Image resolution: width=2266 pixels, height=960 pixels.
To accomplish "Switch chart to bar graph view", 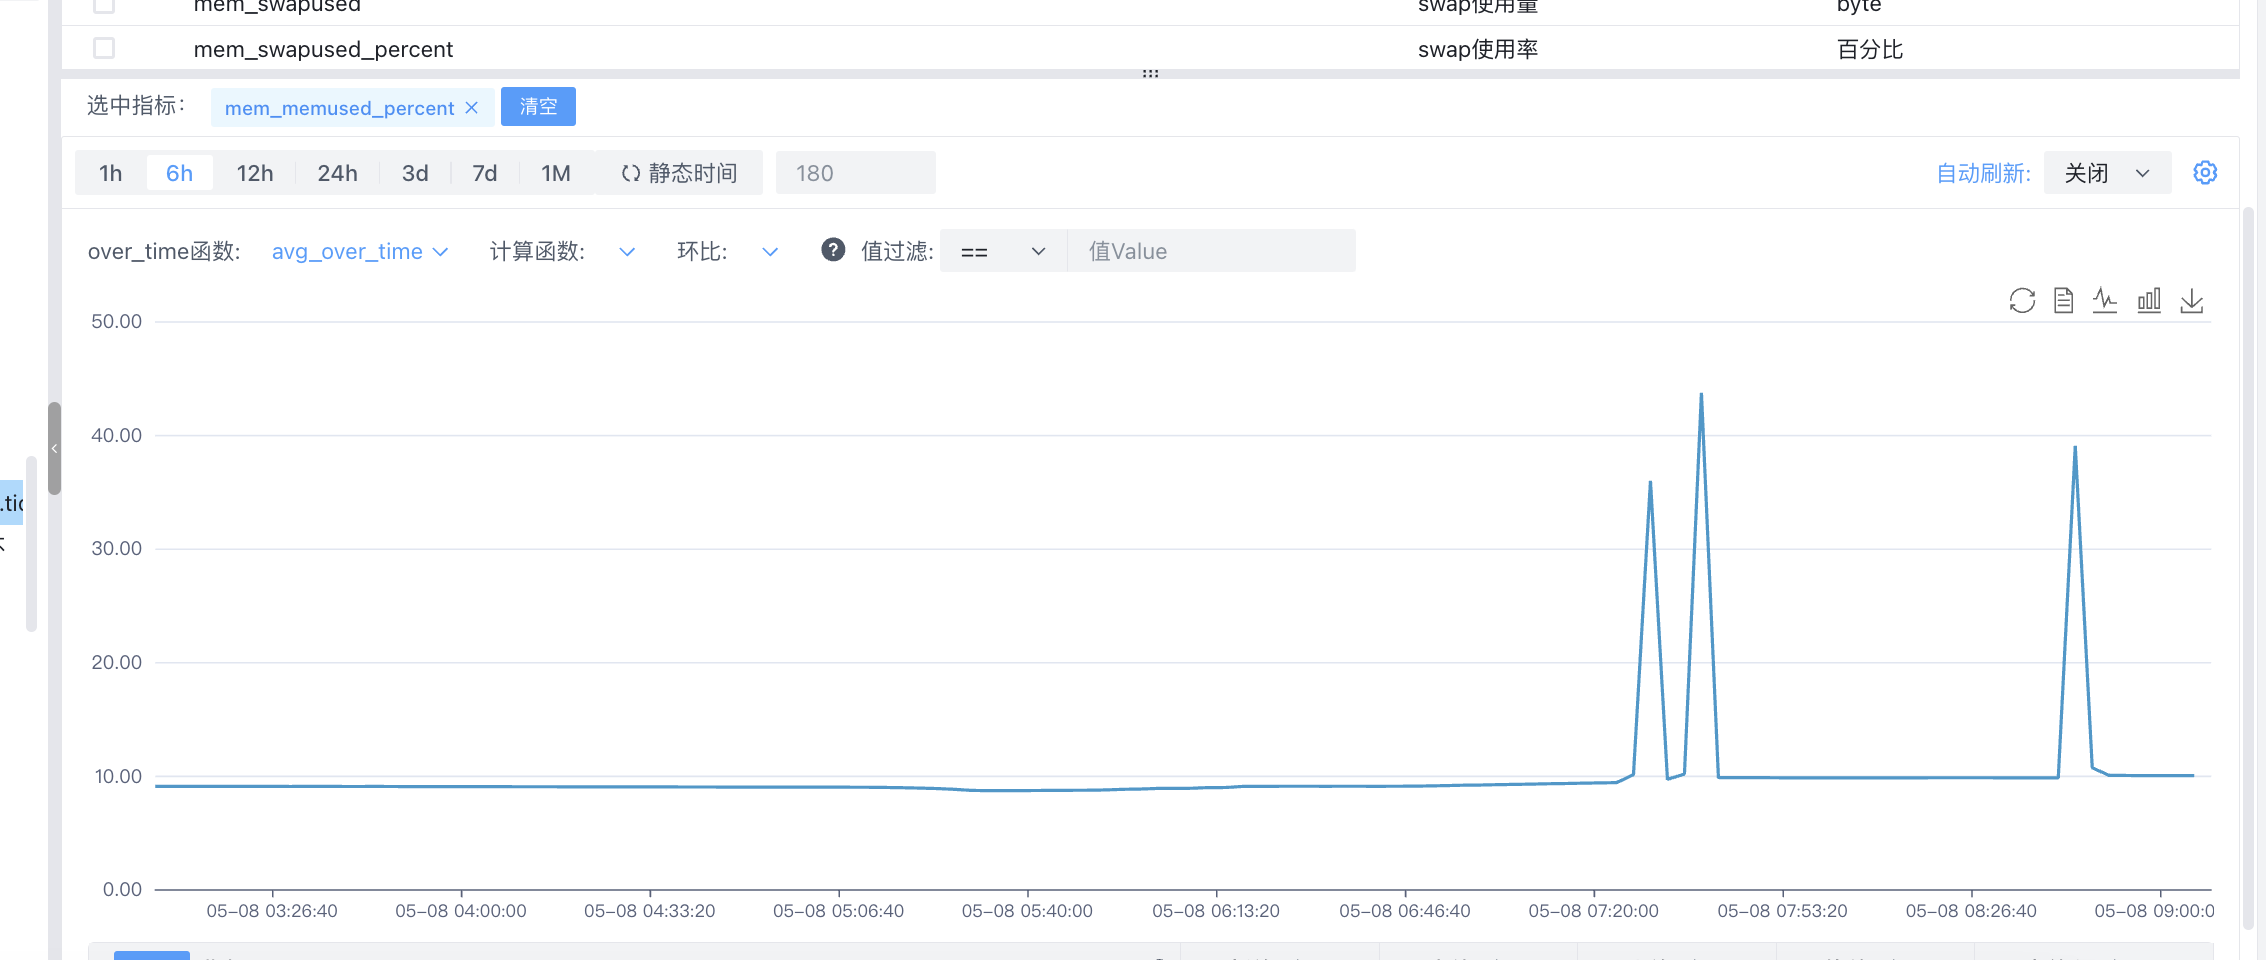I will coord(2149,300).
